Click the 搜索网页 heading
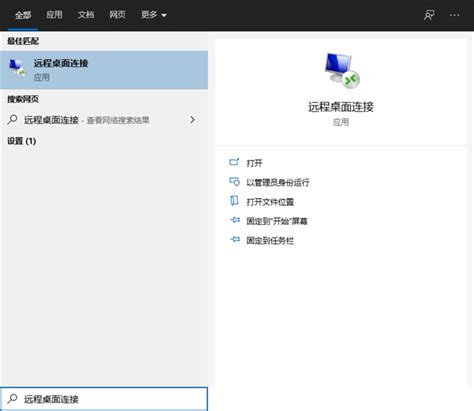The image size is (474, 411). point(23,99)
